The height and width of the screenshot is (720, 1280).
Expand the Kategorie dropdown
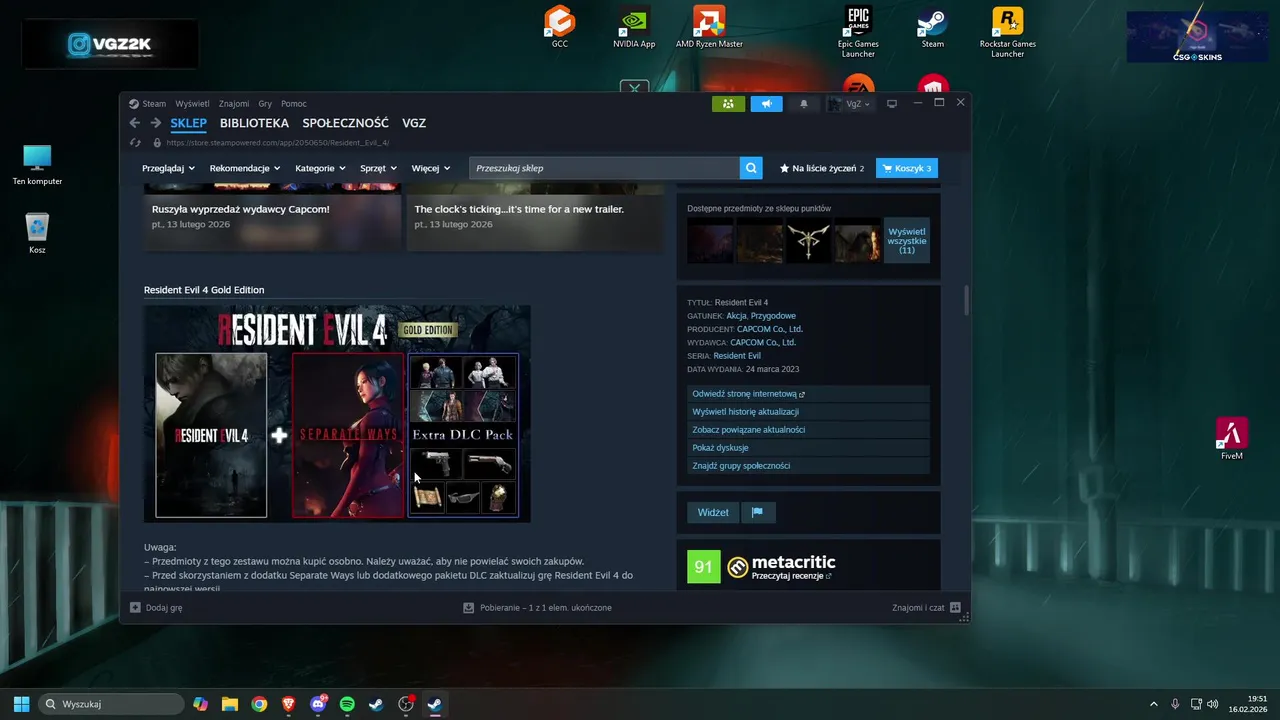tap(320, 168)
